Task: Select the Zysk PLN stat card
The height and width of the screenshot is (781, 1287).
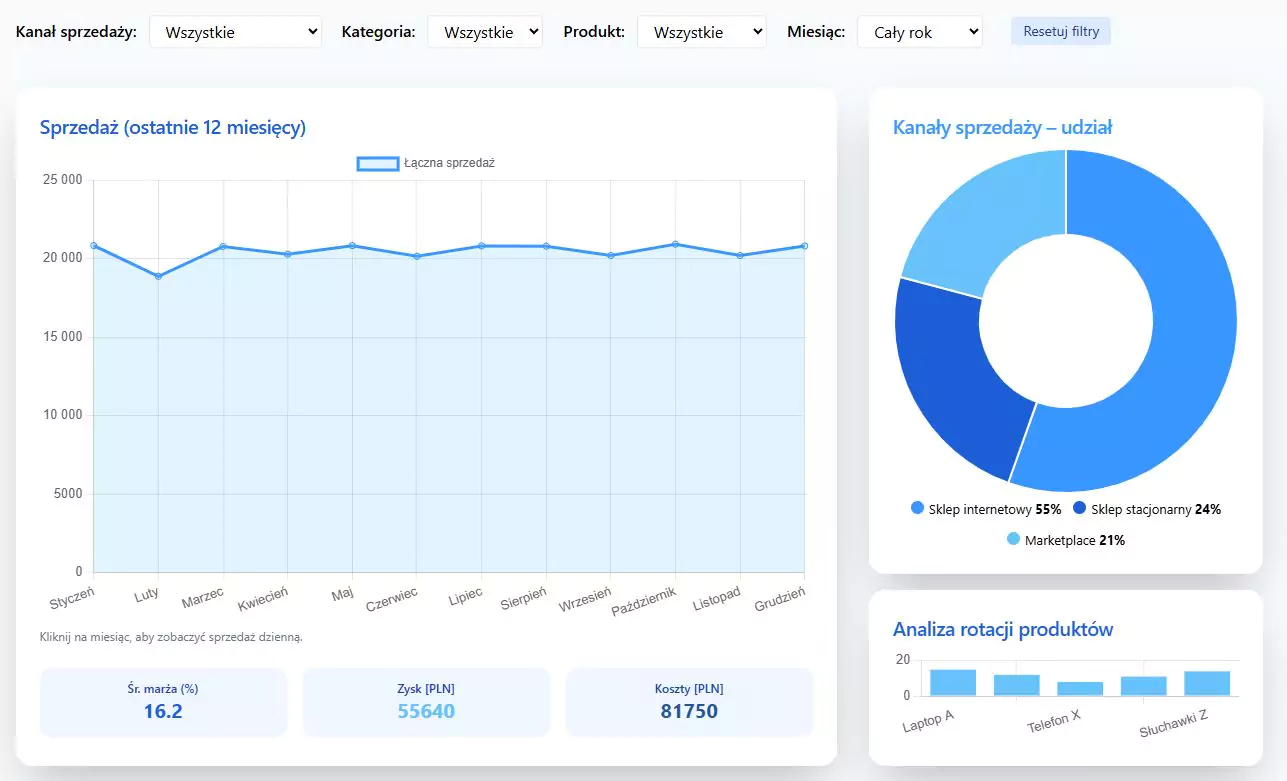Action: [x=426, y=701]
